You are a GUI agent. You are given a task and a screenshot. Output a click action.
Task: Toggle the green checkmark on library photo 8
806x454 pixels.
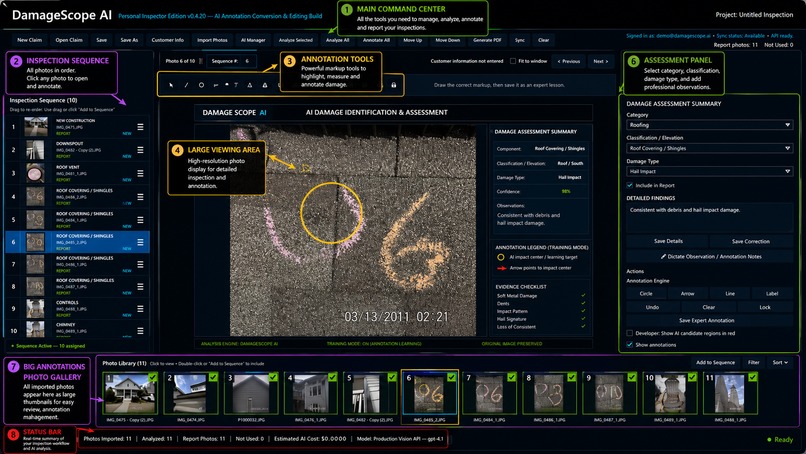(572, 377)
